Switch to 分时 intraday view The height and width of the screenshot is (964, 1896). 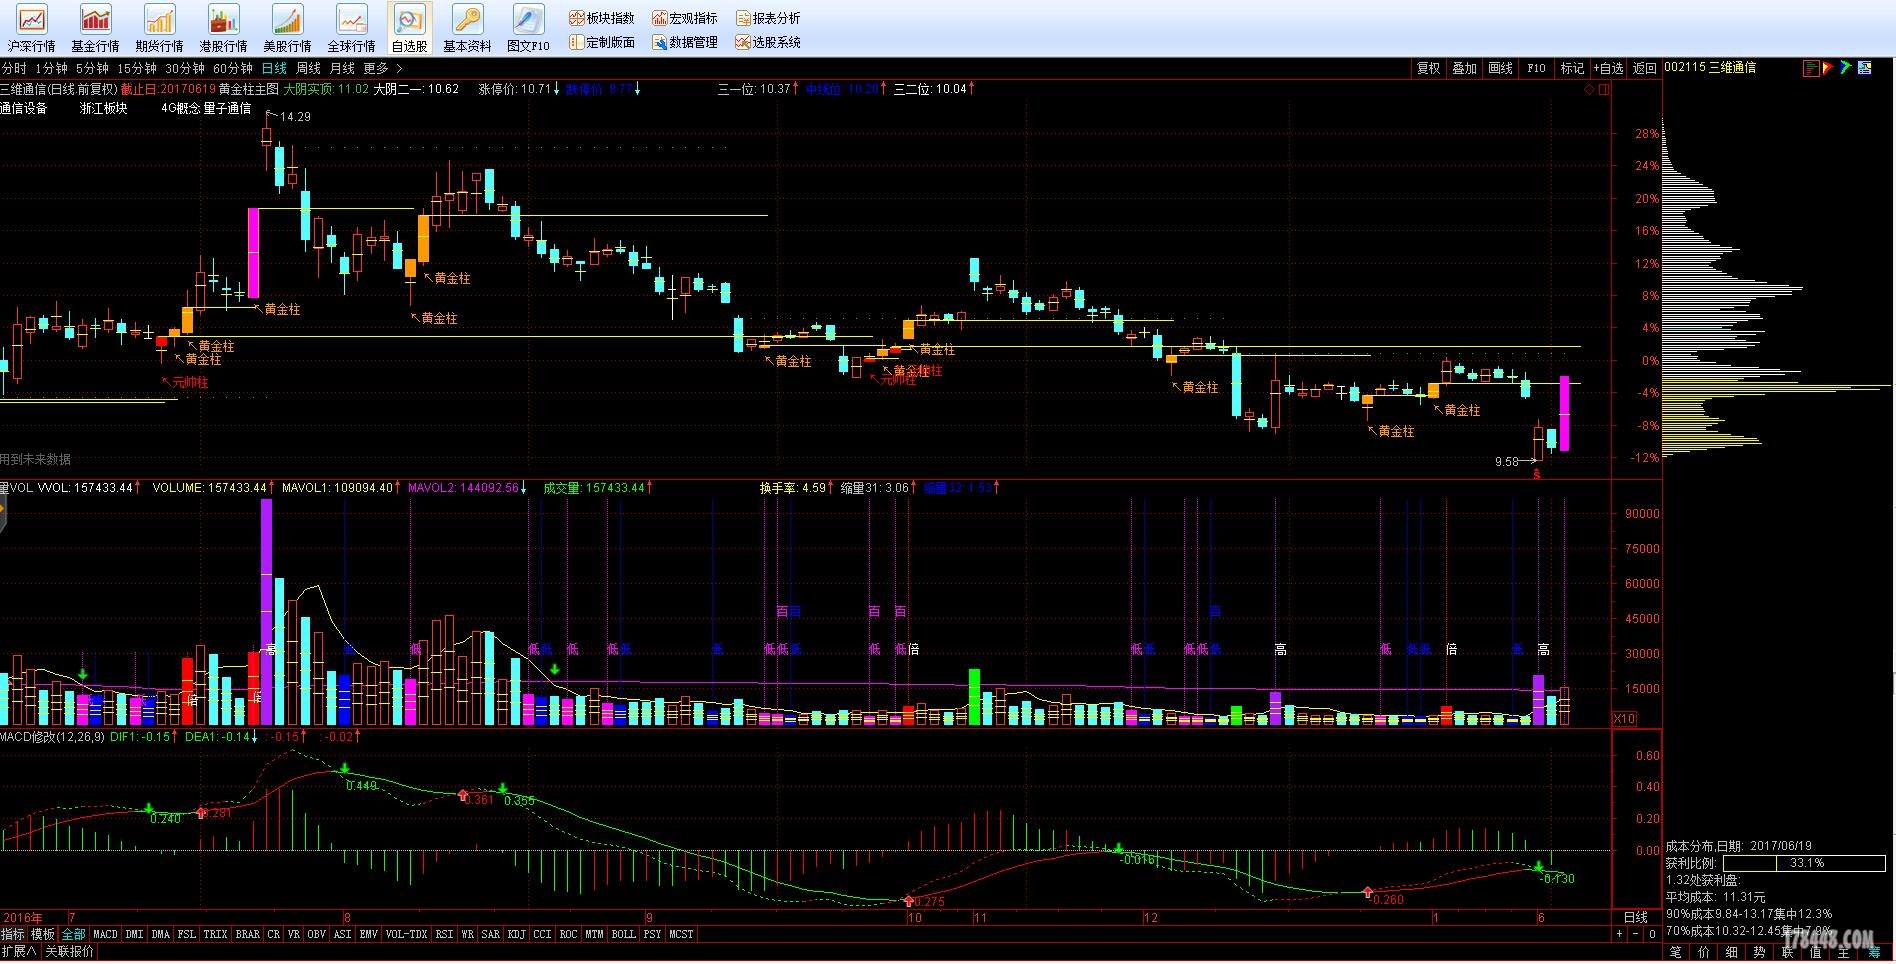click(x=14, y=68)
